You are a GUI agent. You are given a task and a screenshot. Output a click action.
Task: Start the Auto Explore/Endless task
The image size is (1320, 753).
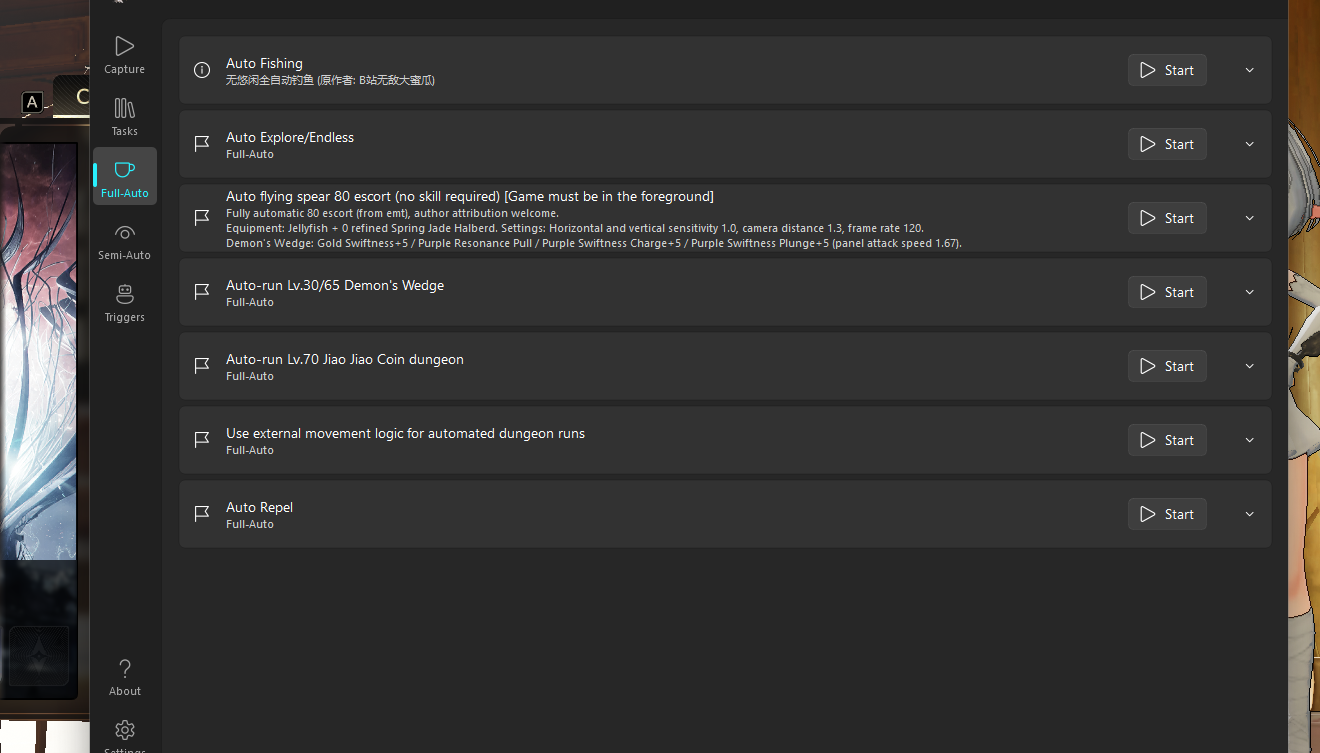1167,144
